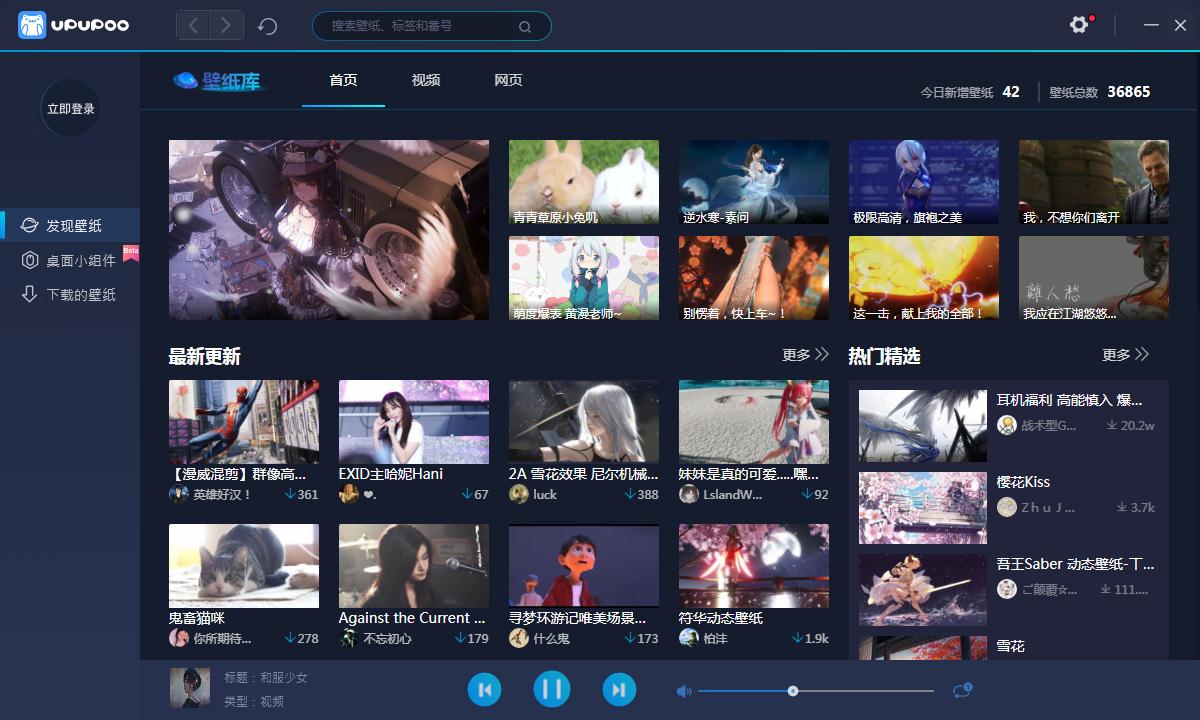Click the back navigation chevron
The width and height of the screenshot is (1200, 720).
[193, 25]
